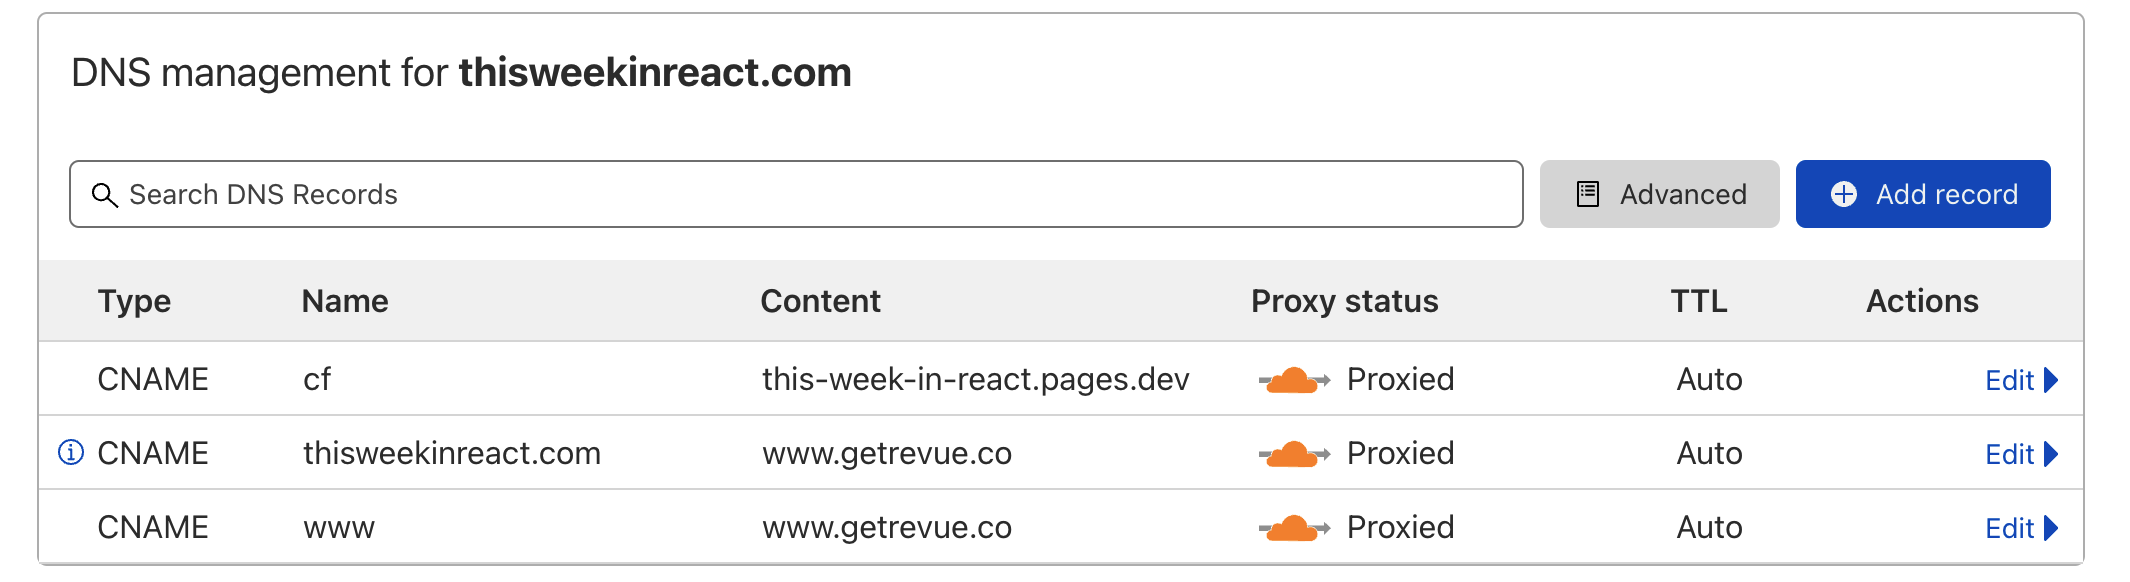Click the Proxy status column header

[1344, 301]
